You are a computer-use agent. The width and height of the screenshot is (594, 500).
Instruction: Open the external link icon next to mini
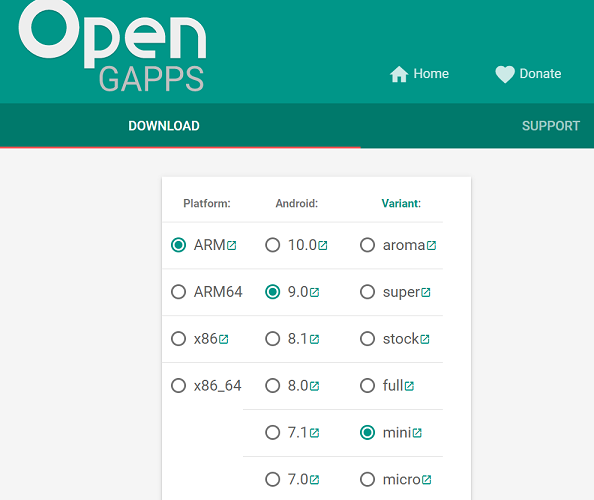[x=417, y=433]
